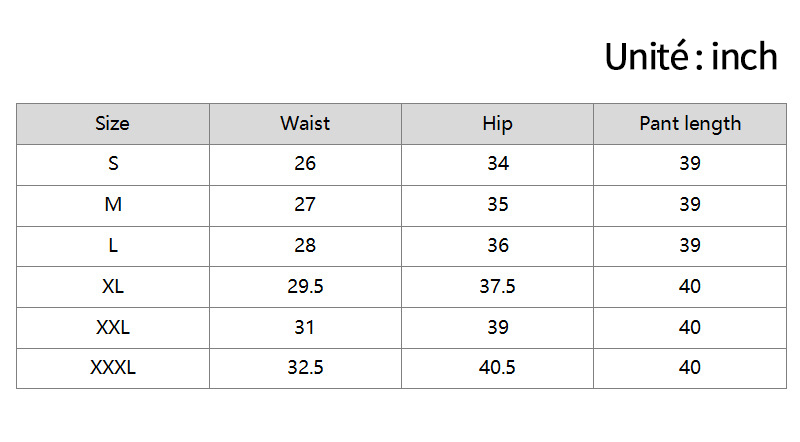This screenshot has height=442, width=800.
Task: Click the hip value 37.5
Action: pyautogui.click(x=497, y=287)
